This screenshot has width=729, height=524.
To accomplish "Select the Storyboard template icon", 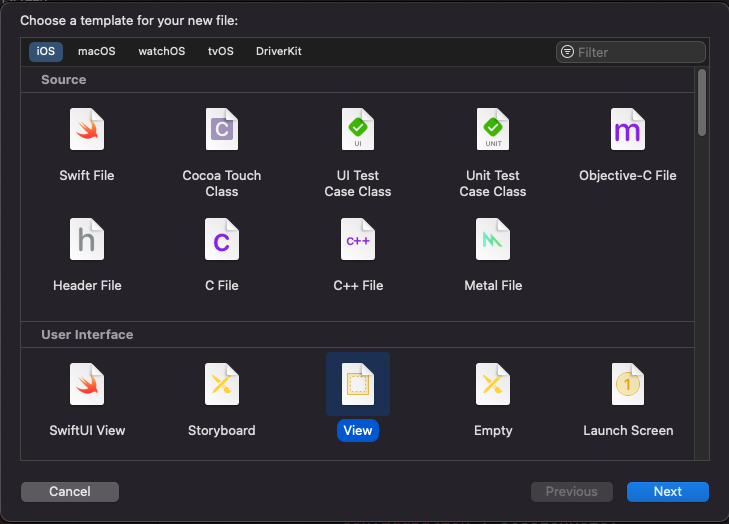I will 222,384.
